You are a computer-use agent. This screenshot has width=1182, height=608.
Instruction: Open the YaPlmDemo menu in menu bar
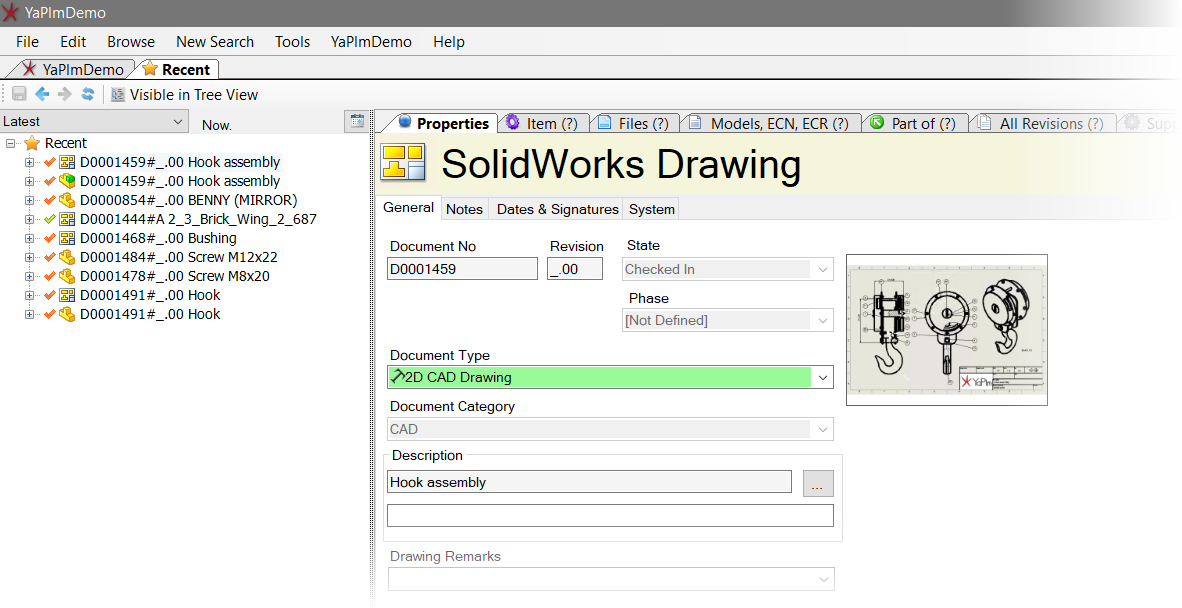pyautogui.click(x=371, y=41)
